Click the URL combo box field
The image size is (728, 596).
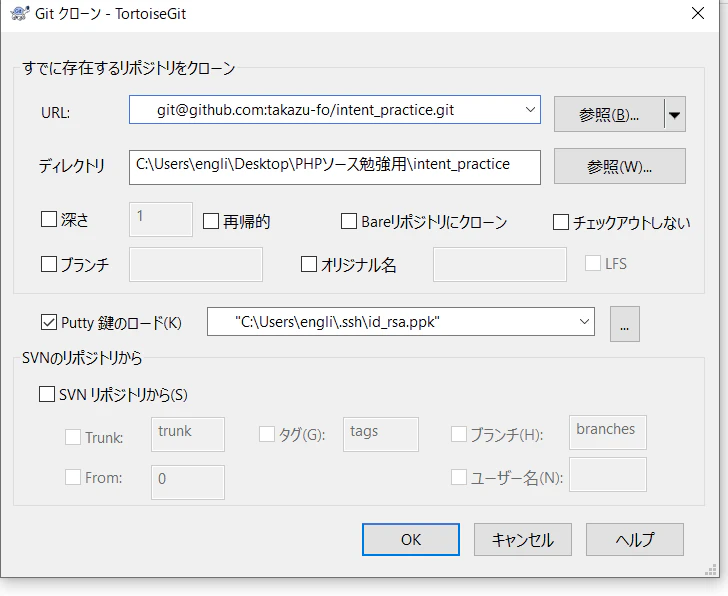(x=334, y=110)
